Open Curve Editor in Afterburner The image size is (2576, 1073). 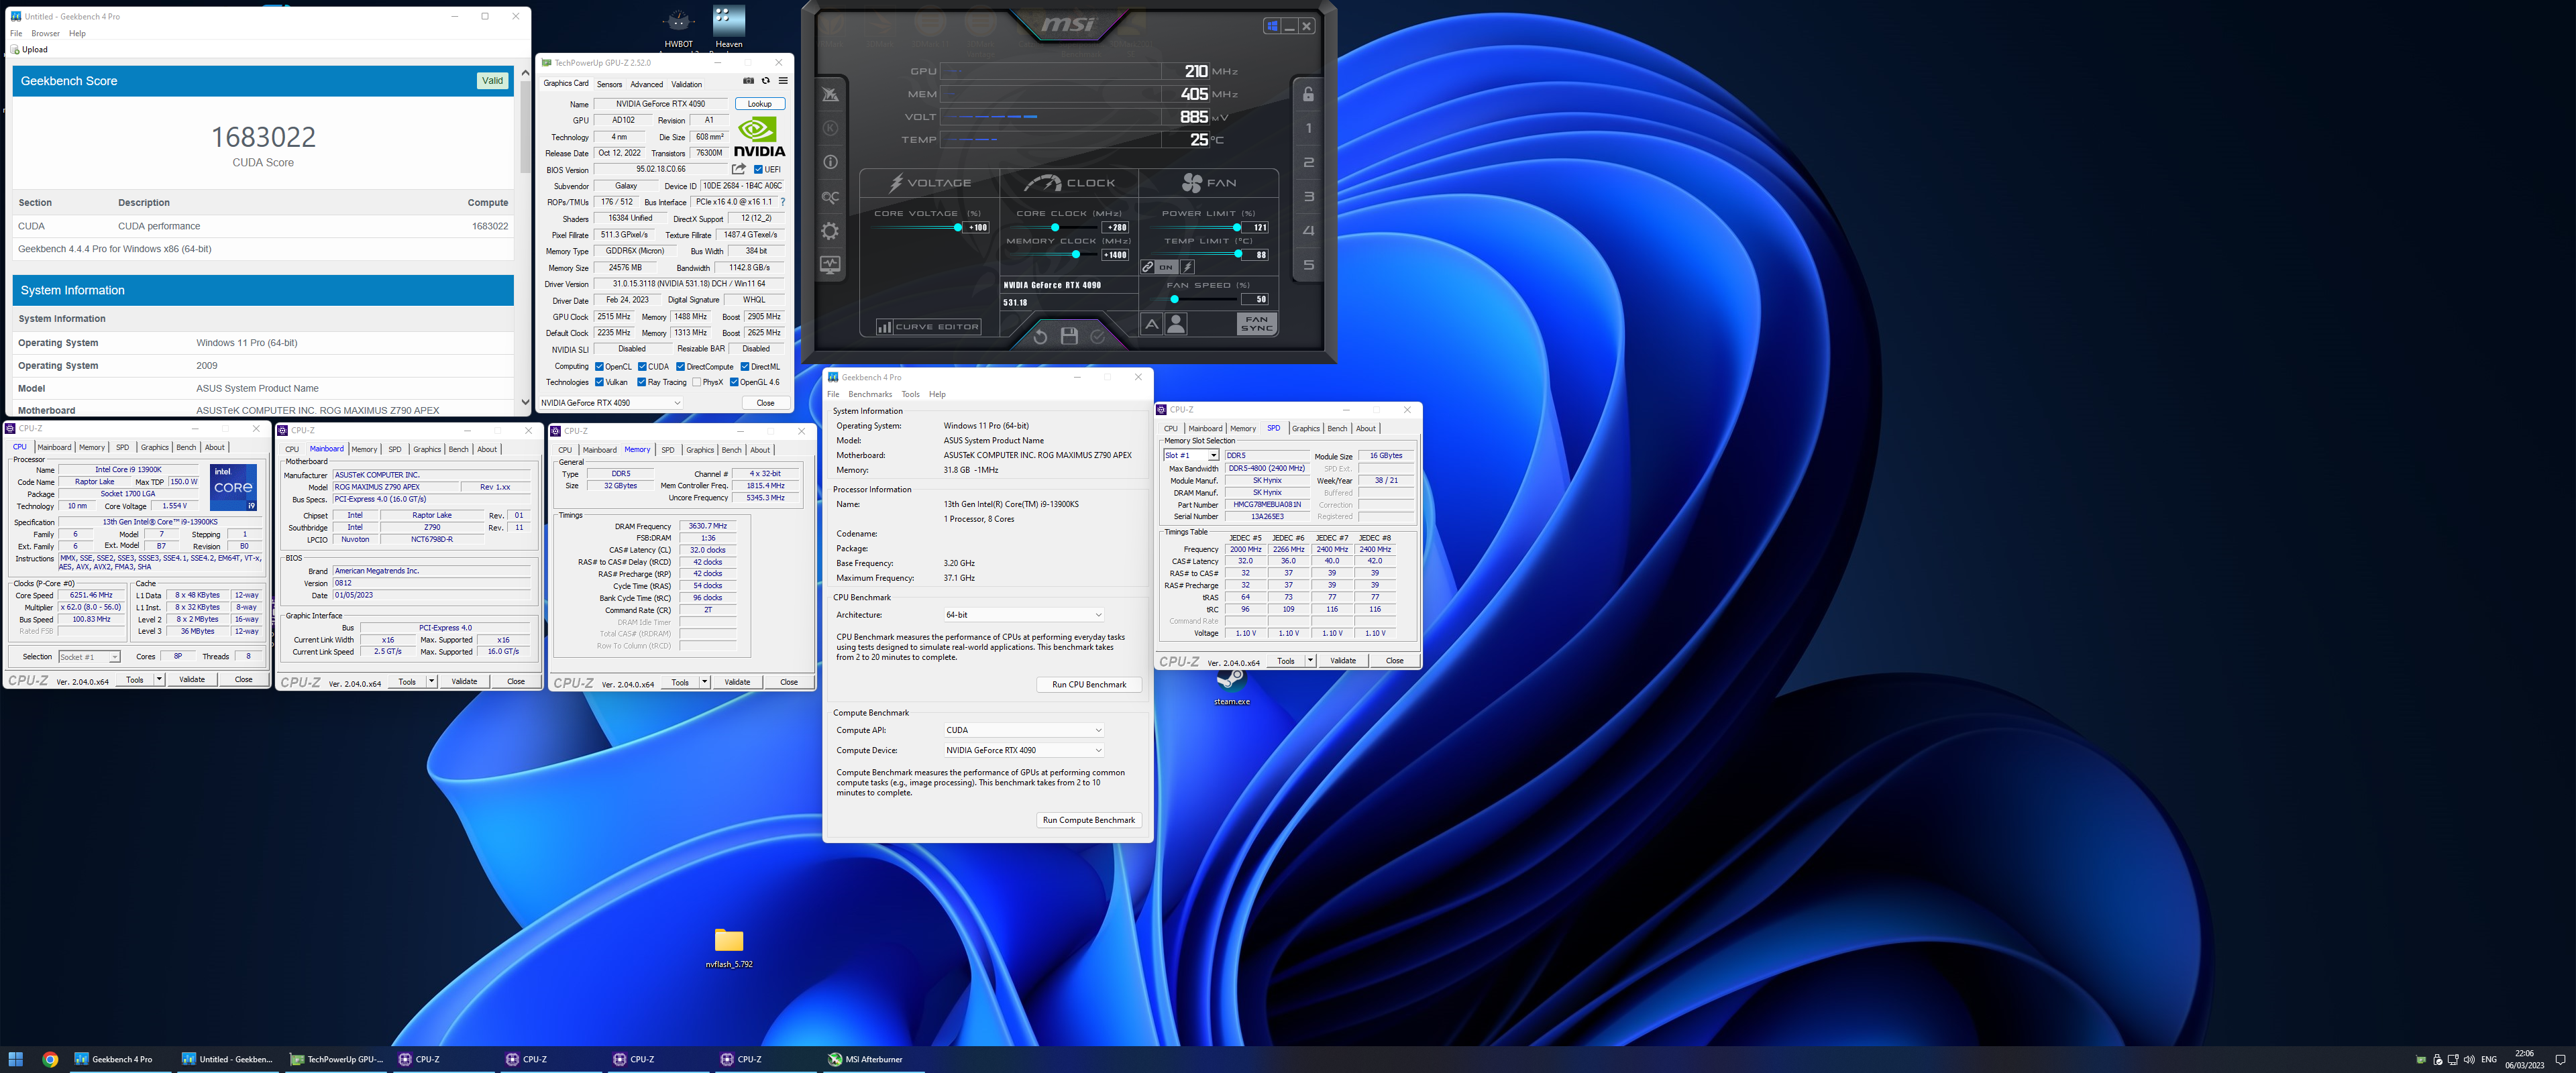click(929, 327)
